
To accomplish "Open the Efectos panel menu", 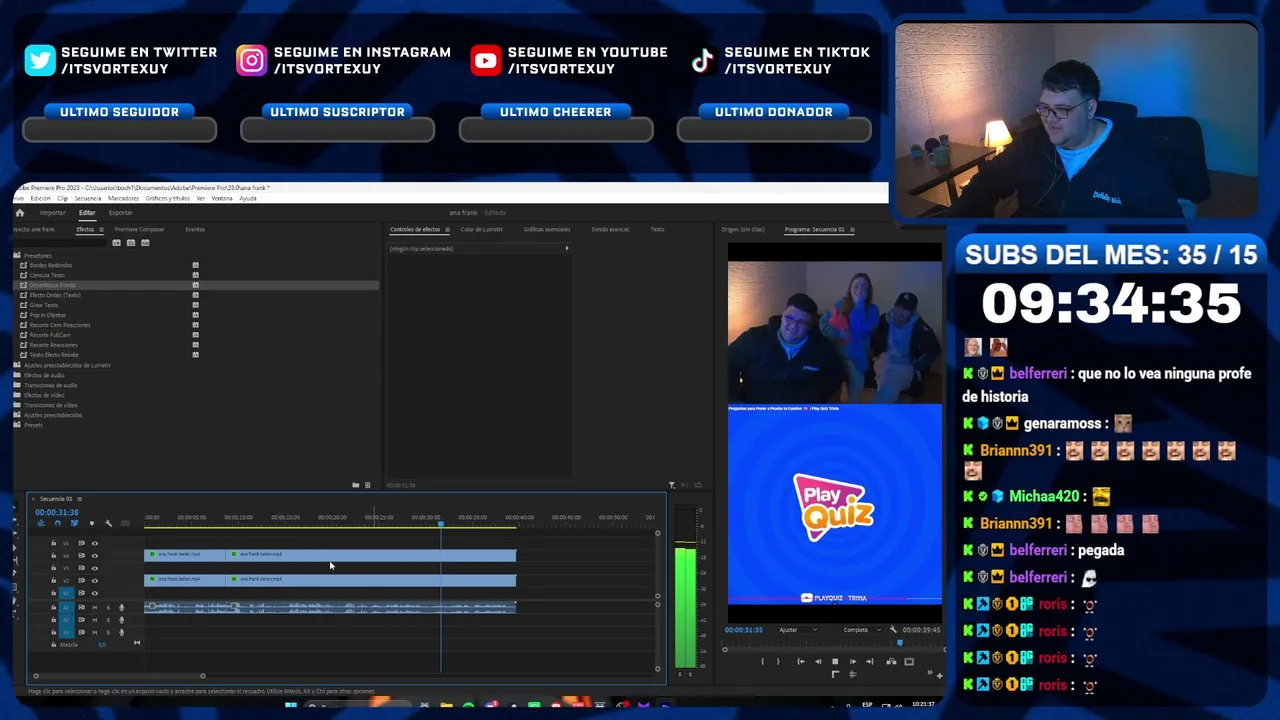I will pos(101,230).
